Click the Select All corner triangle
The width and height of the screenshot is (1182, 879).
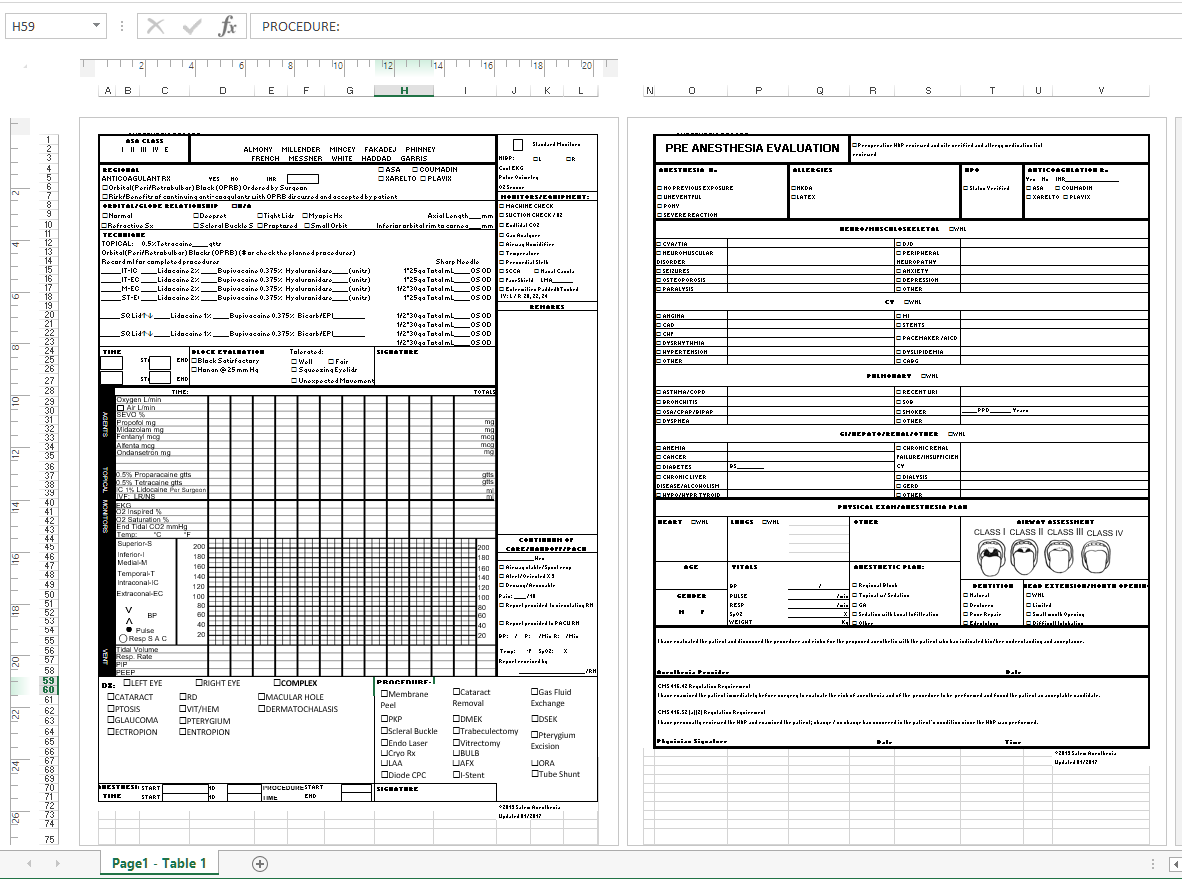pyautogui.click(x=25, y=68)
